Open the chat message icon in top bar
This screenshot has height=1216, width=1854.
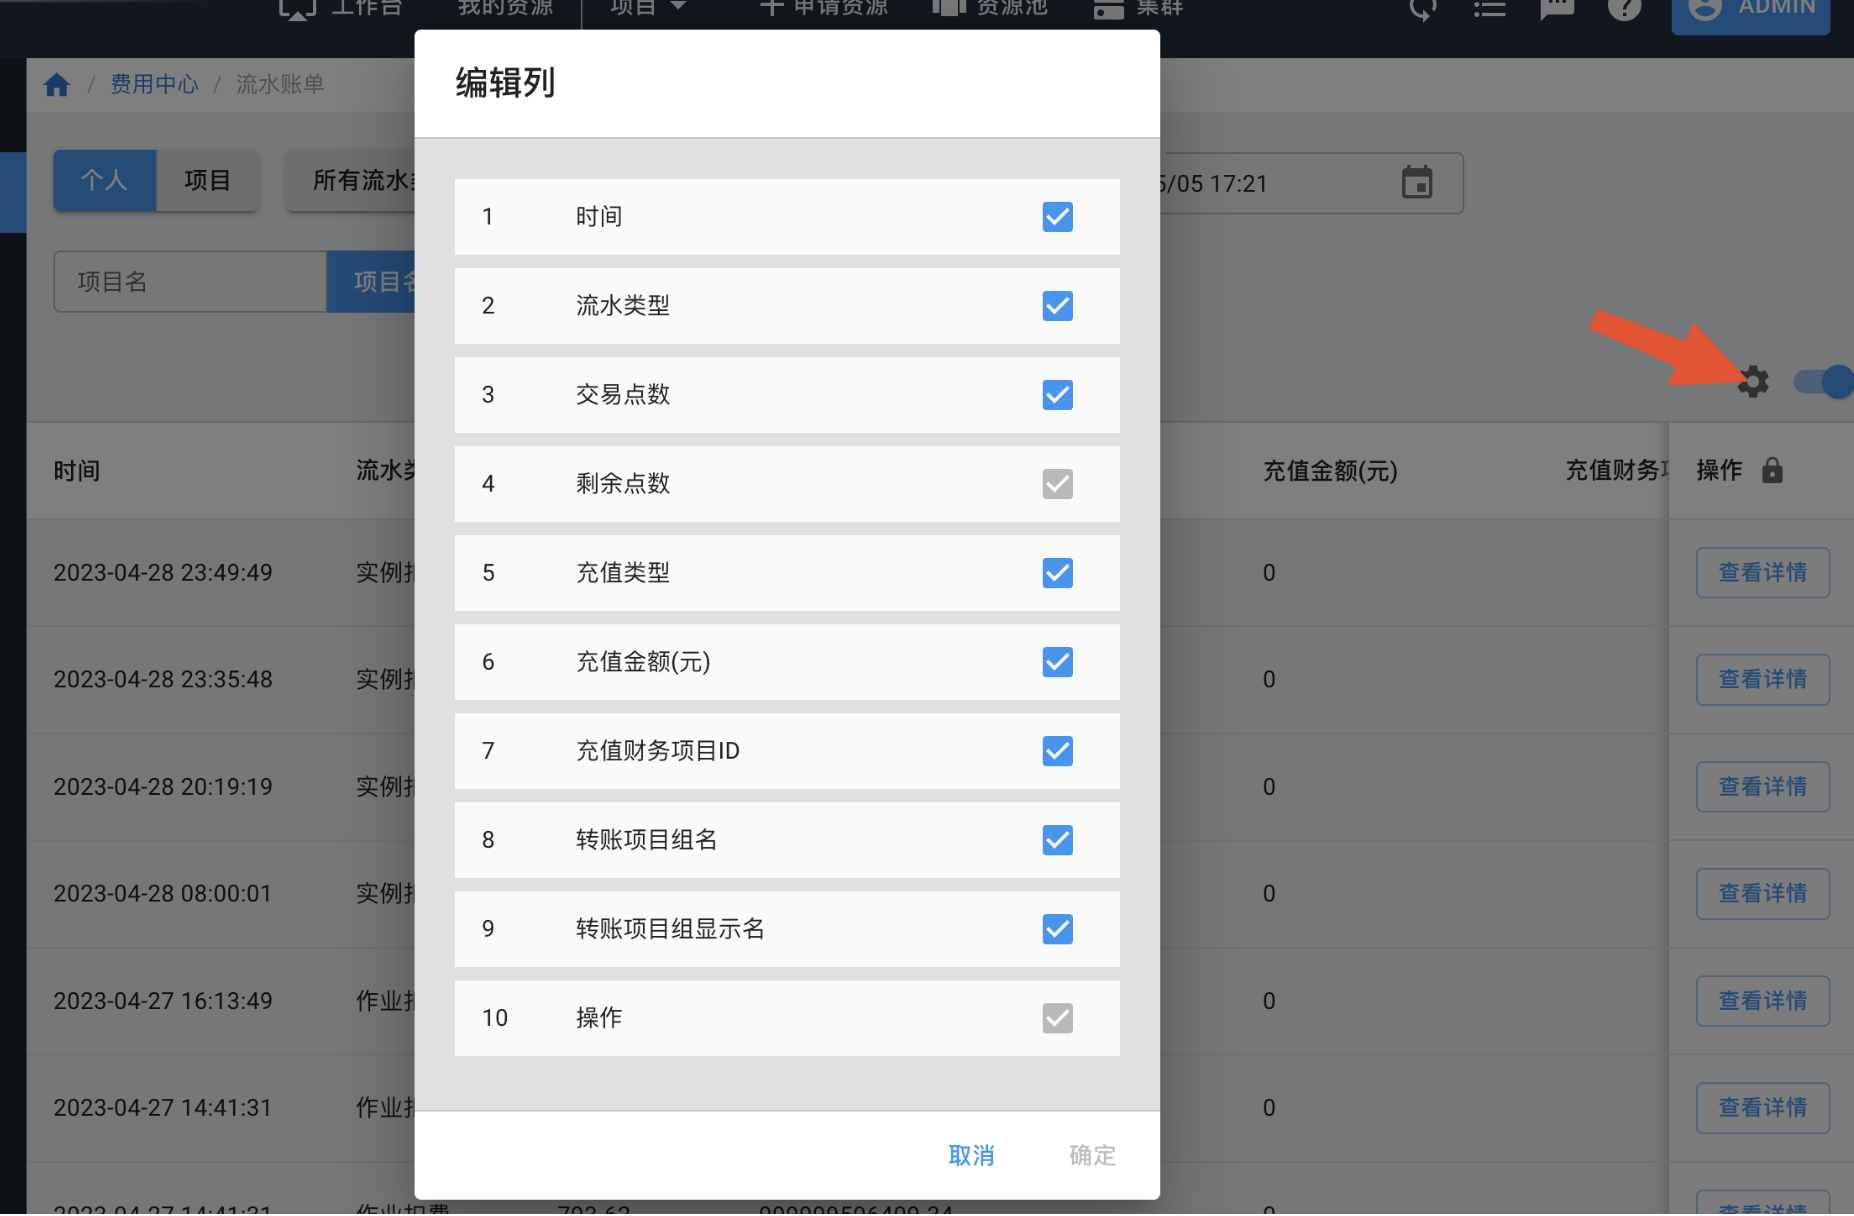(1557, 9)
